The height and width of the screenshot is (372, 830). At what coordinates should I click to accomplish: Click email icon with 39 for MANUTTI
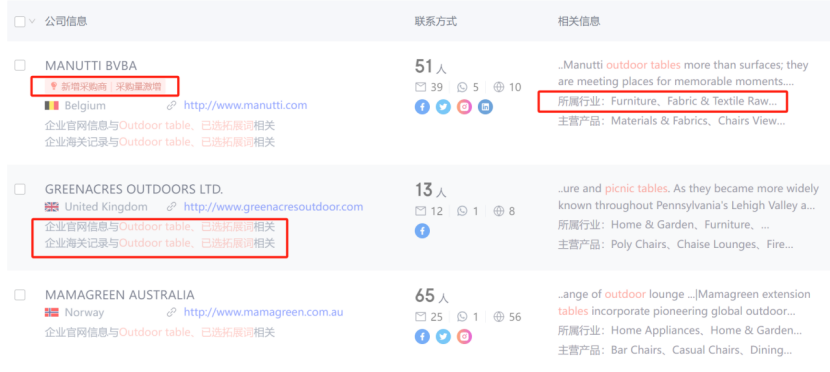click(x=420, y=87)
